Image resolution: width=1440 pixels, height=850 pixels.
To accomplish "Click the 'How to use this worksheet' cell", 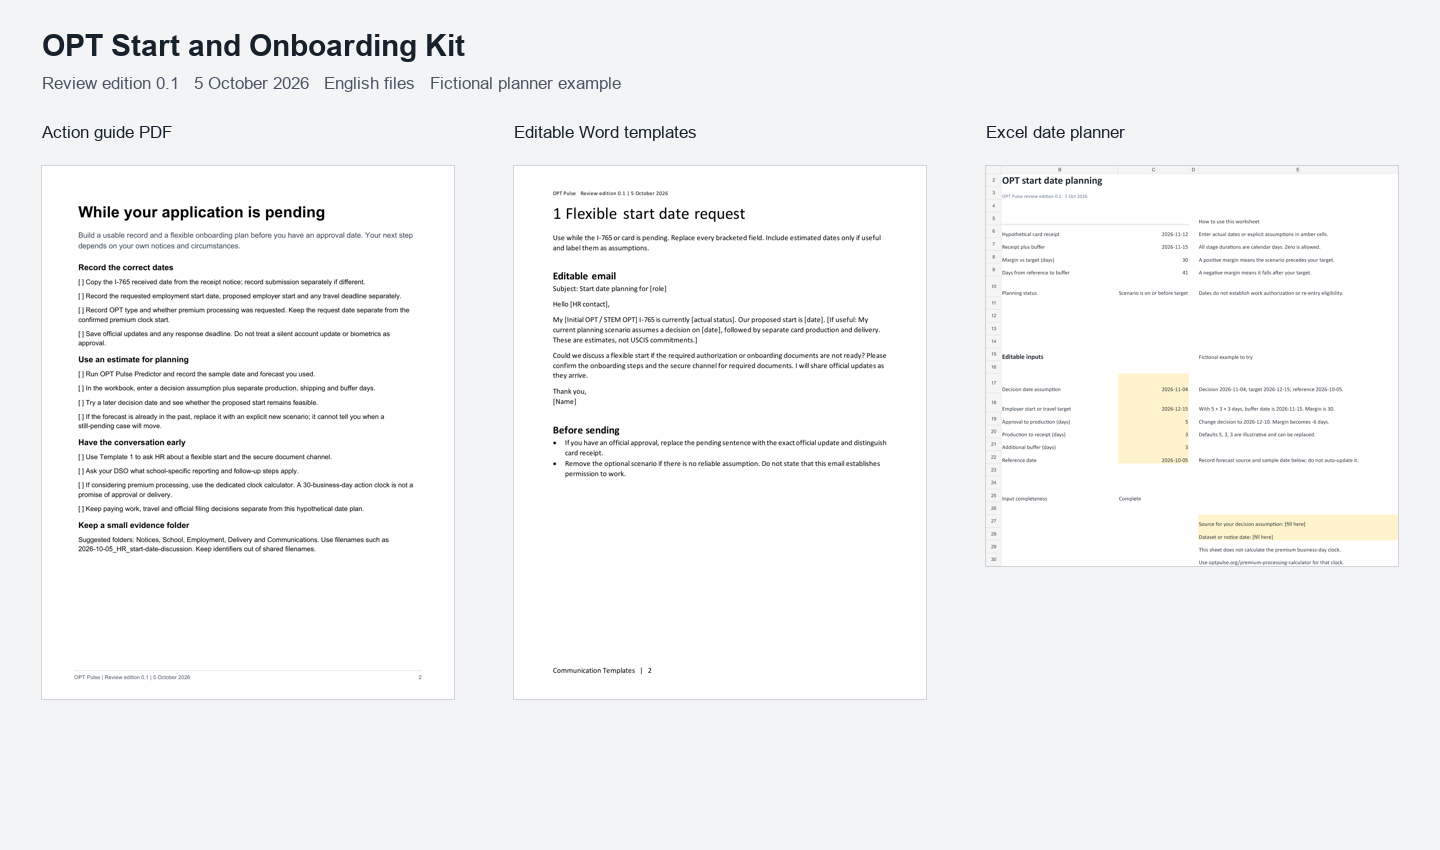I will [1229, 222].
